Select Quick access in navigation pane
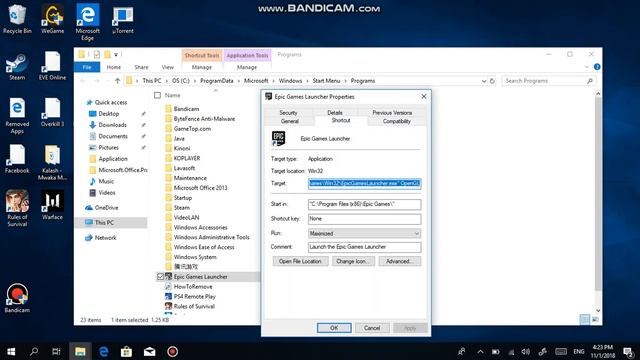640x360 pixels. tap(111, 102)
